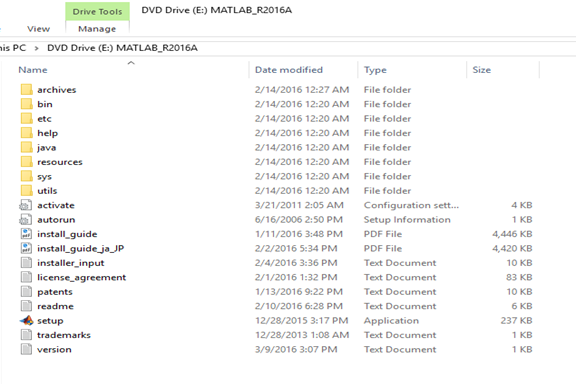Viewport: 576px width, 384px height.
Task: Click the version file name
Action: pos(54,349)
